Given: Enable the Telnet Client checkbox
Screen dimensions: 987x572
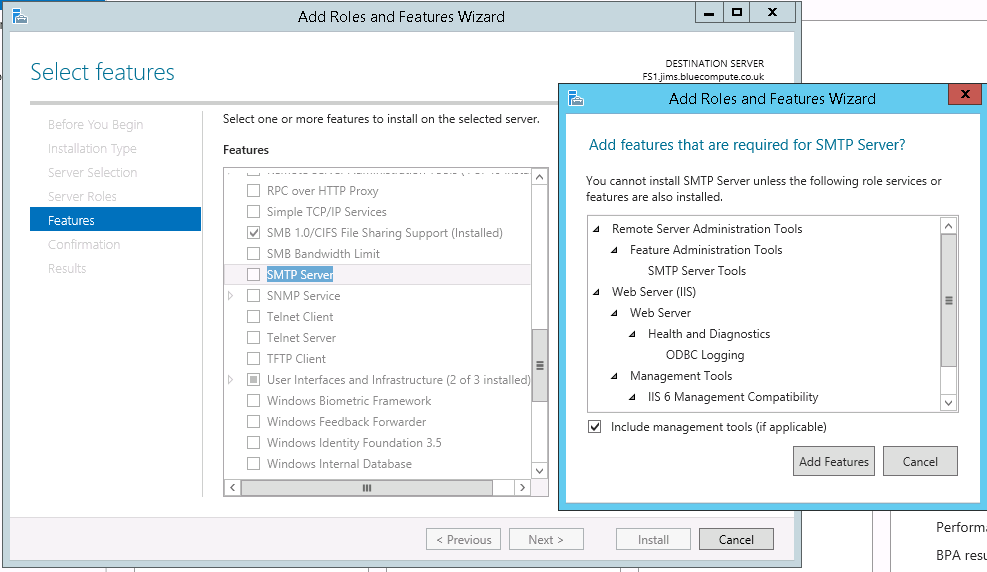Looking at the screenshot, I should click(x=253, y=317).
